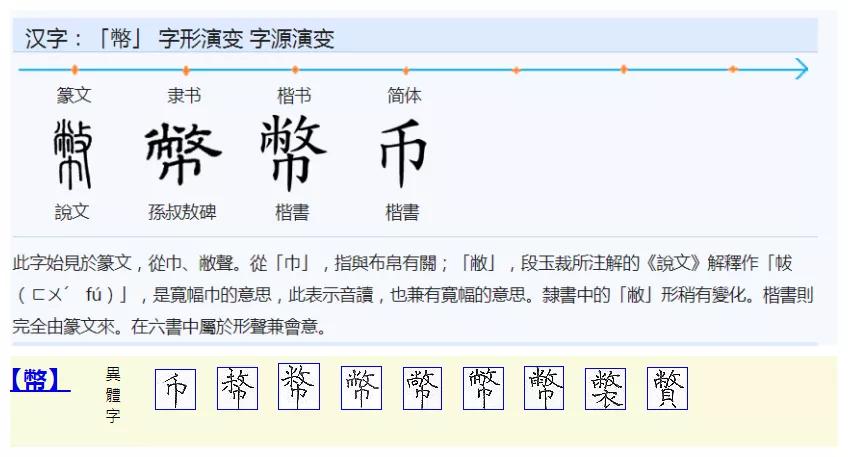
Task: Click the seal script glyph under 篆文
Action: (x=73, y=155)
